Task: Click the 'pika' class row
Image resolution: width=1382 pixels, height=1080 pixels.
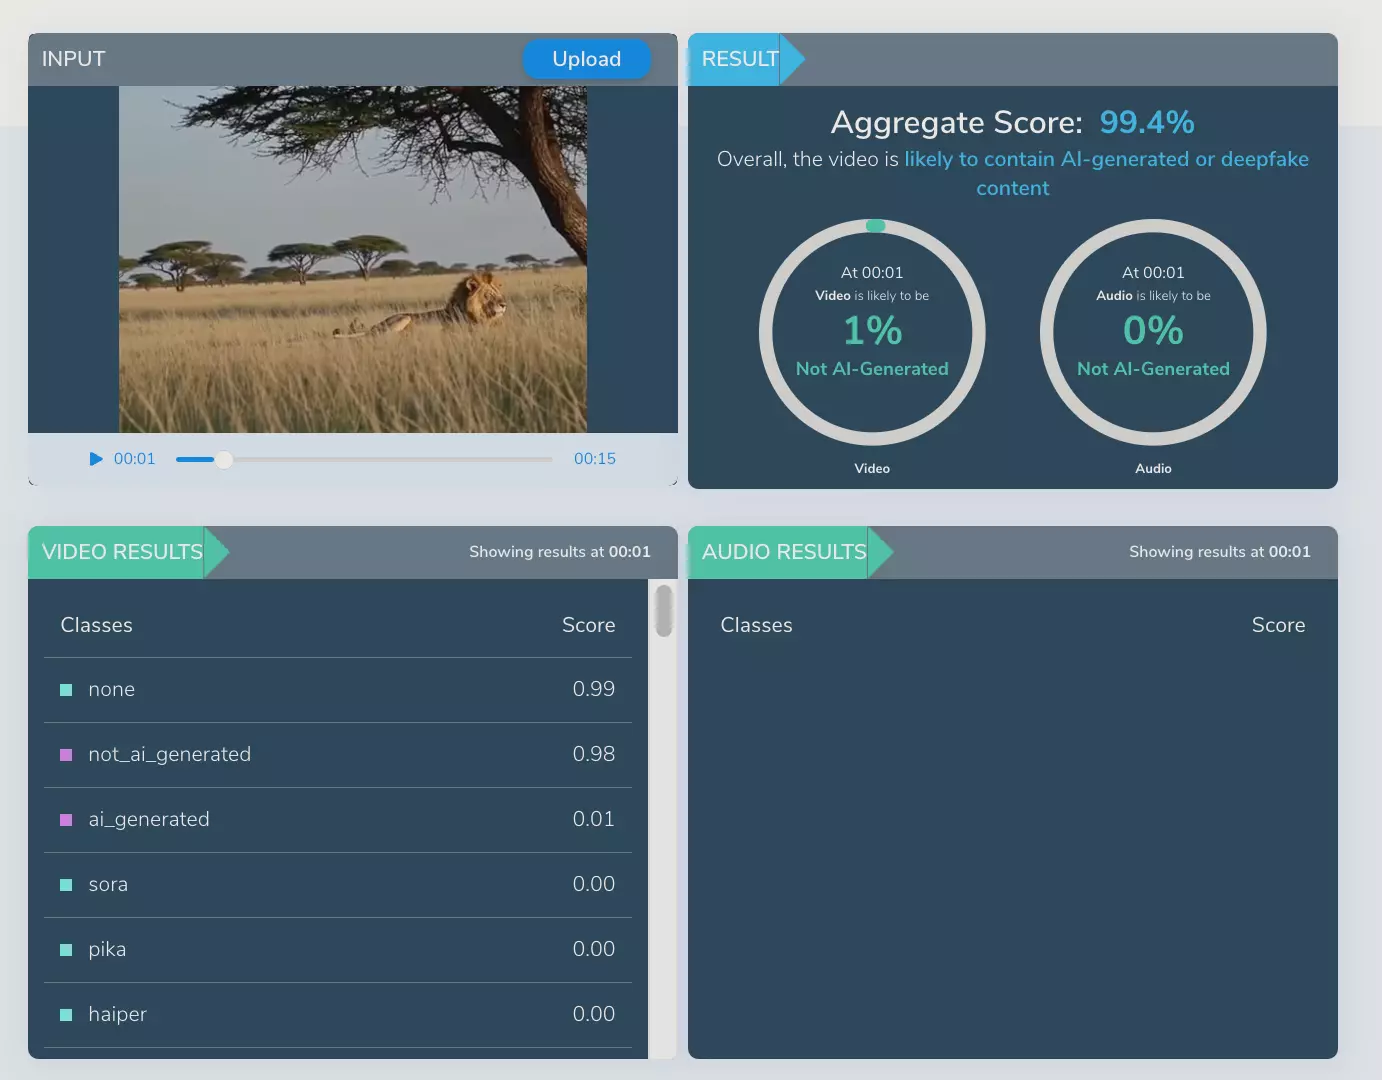Action: click(x=338, y=950)
